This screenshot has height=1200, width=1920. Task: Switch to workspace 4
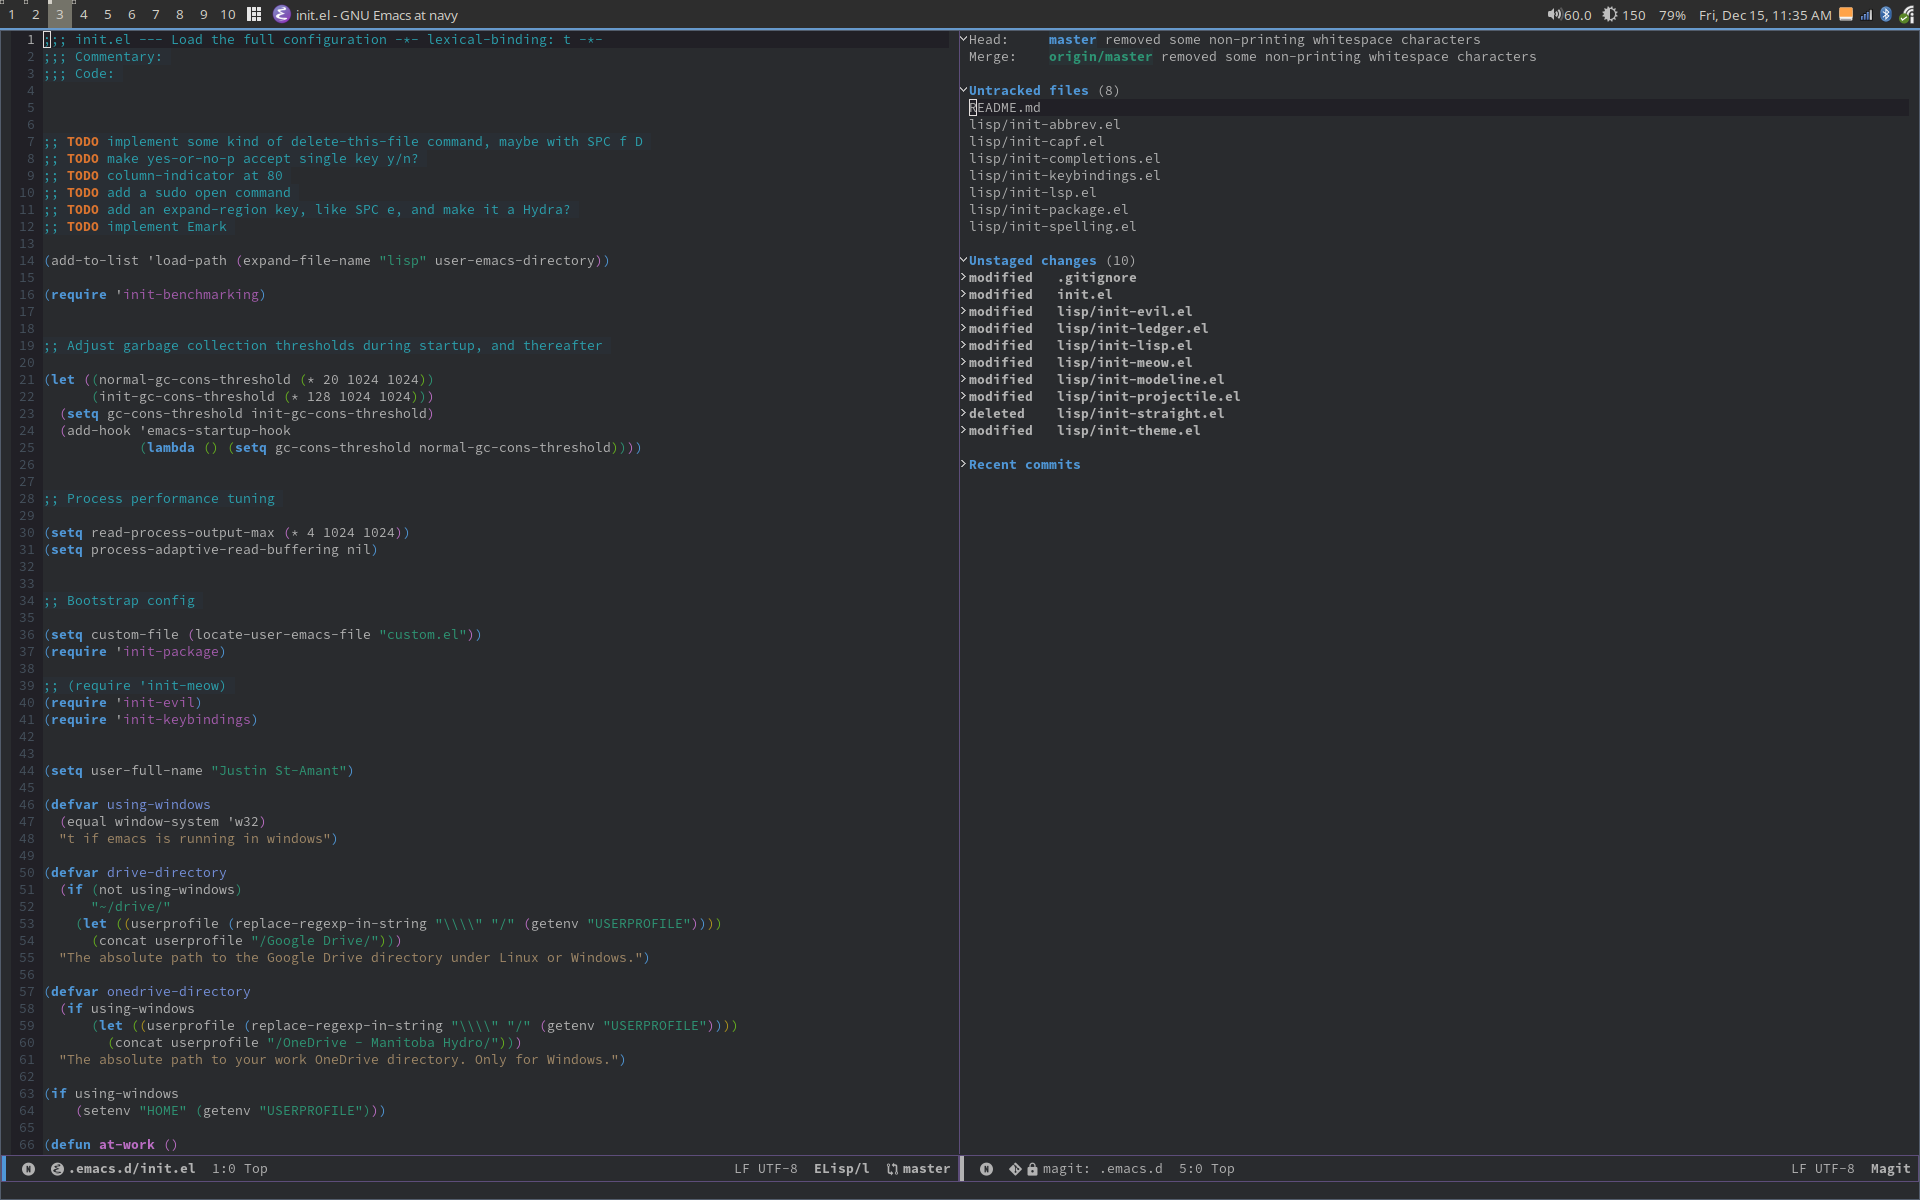tap(83, 14)
